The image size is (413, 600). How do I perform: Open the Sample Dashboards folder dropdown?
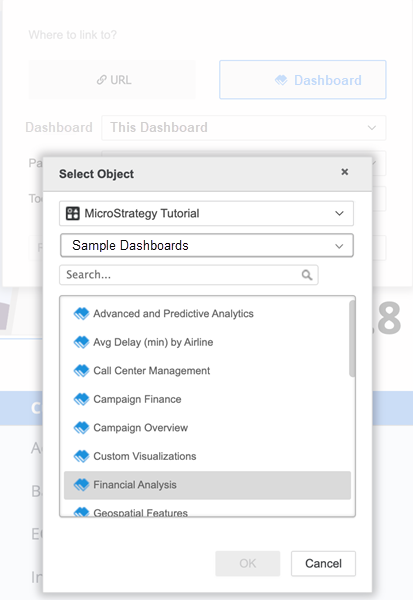(207, 245)
